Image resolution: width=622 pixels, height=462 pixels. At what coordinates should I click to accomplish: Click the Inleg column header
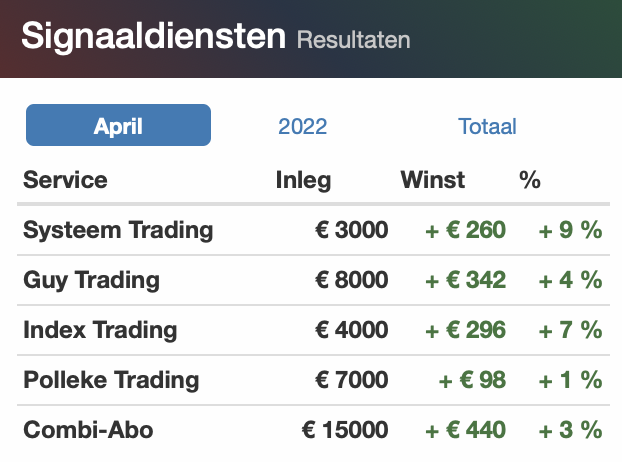tap(303, 180)
